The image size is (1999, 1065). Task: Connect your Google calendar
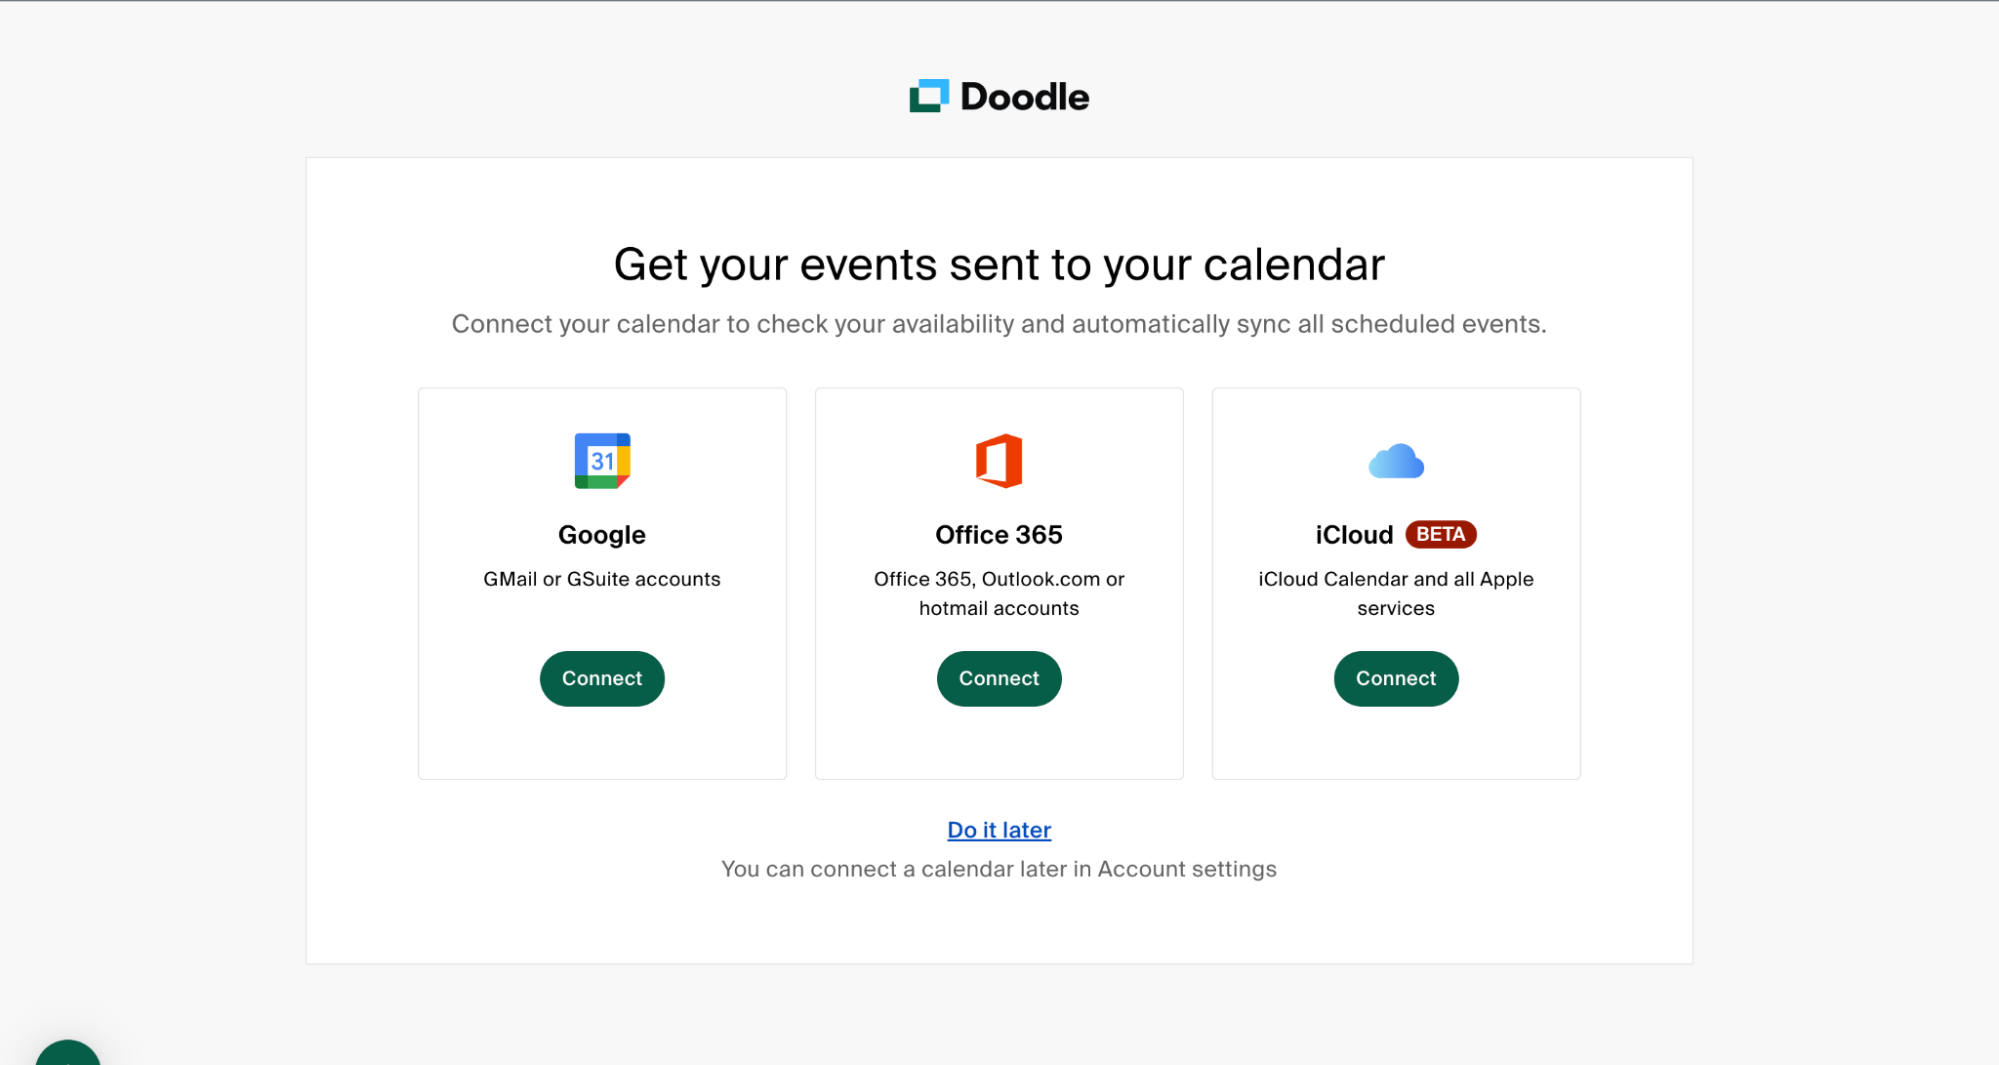point(602,679)
